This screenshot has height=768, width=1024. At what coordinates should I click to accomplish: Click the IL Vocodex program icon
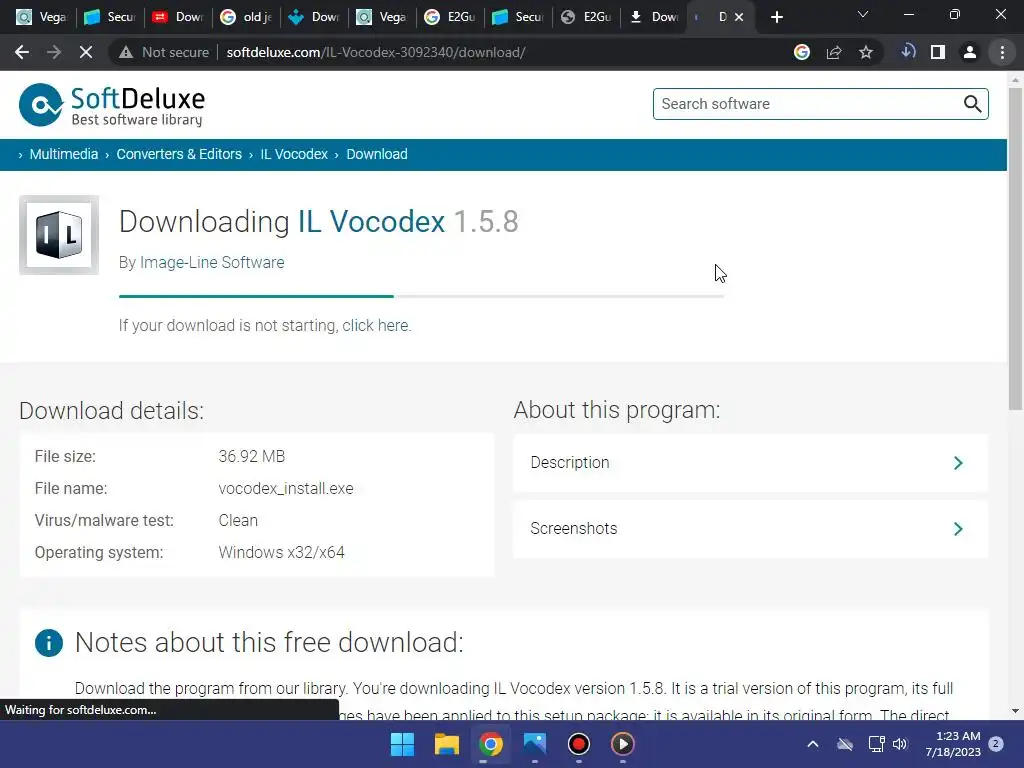[59, 235]
